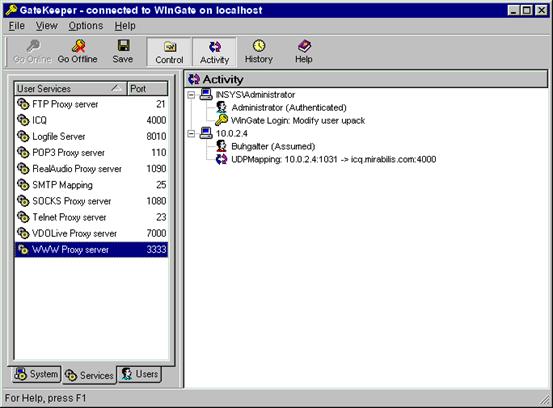Switch to the System tab

[x=36, y=374]
